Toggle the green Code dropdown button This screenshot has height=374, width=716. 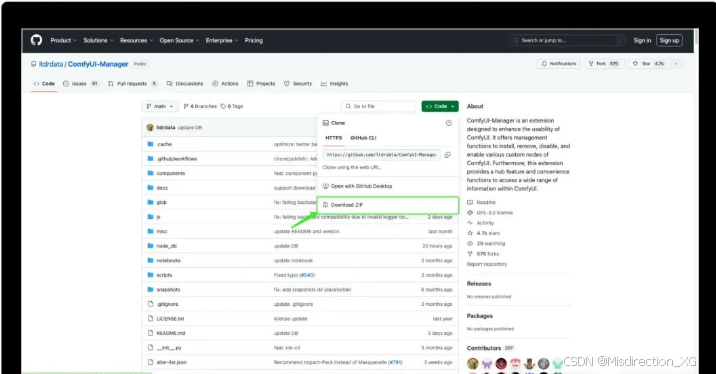pyautogui.click(x=440, y=106)
